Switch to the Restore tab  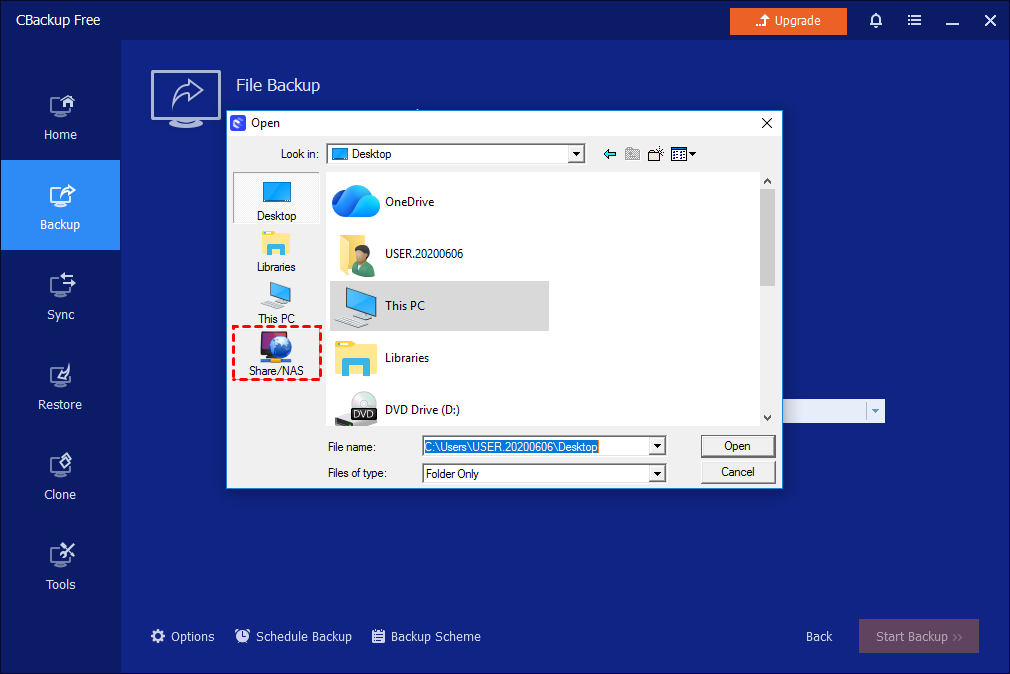point(60,385)
